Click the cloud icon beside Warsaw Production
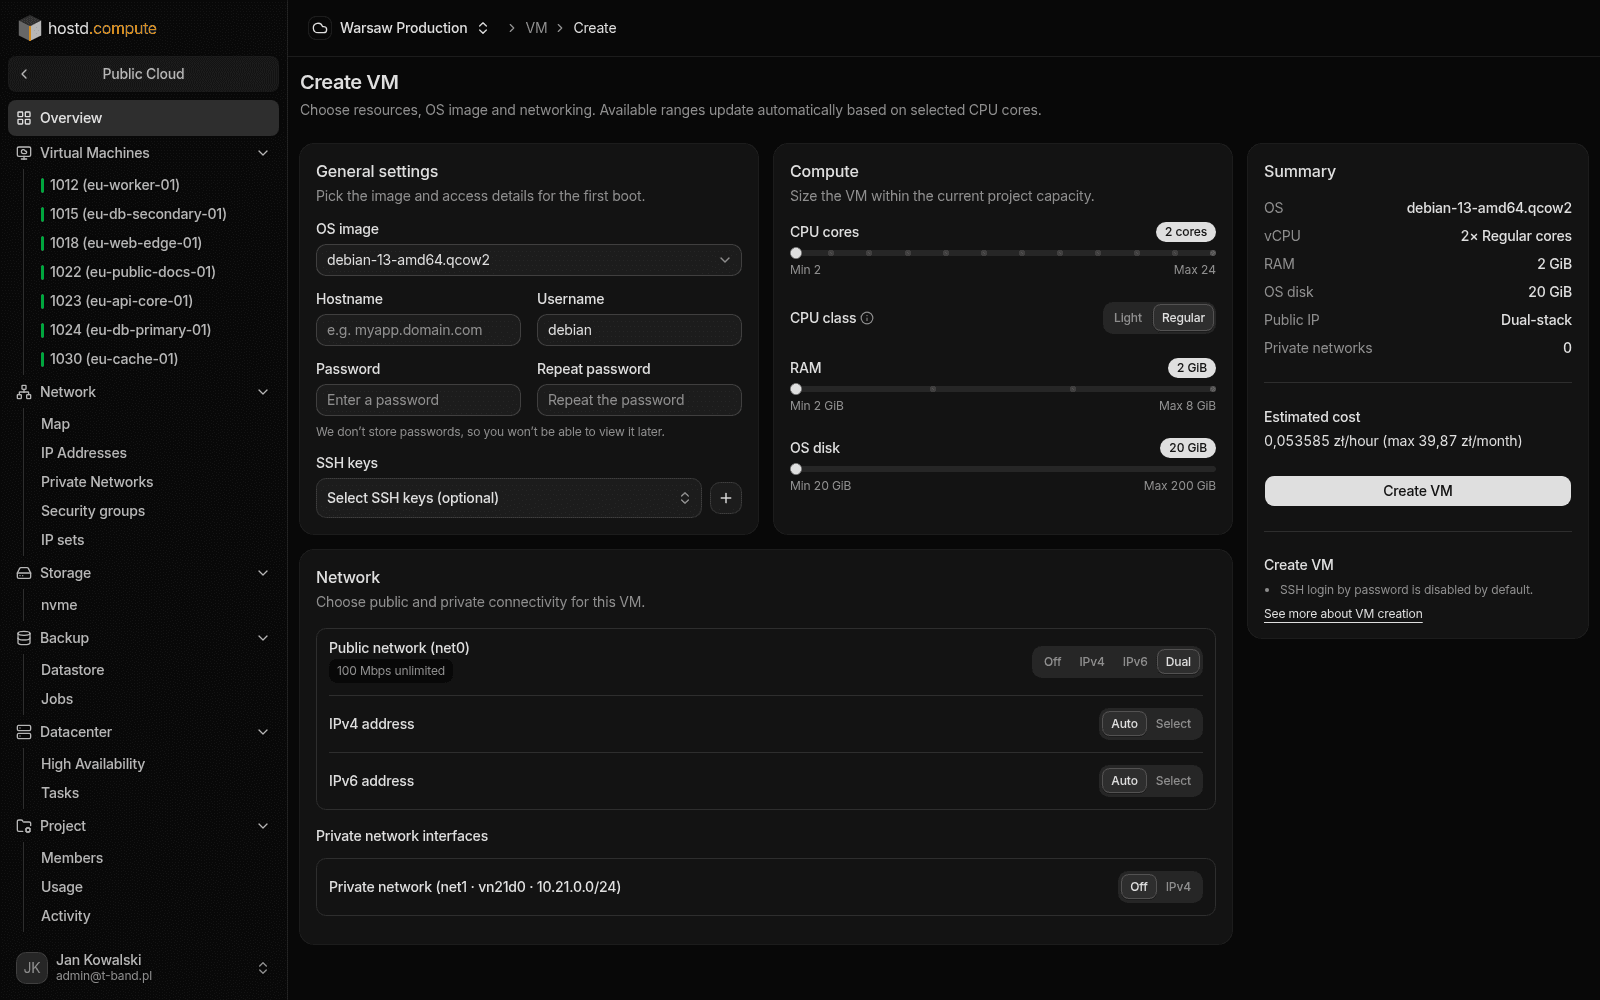Screen dimensions: 1600x1000 (x=320, y=28)
